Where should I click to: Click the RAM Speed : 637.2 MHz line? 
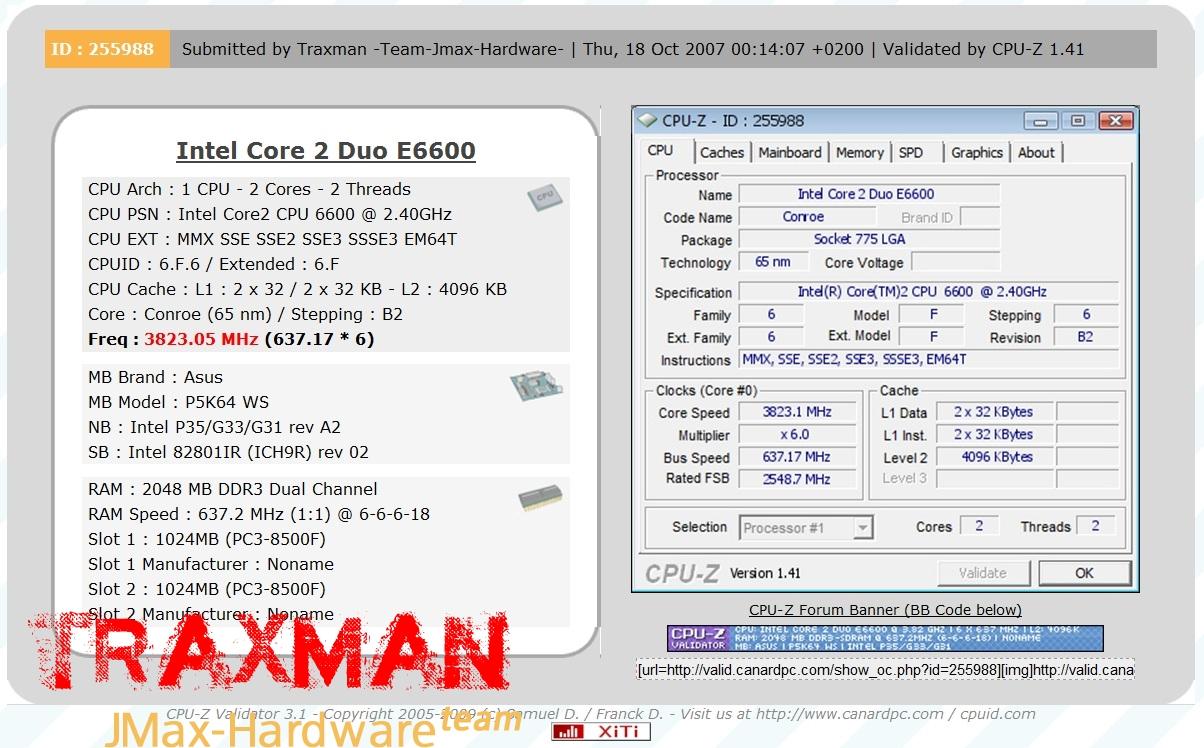point(259,514)
